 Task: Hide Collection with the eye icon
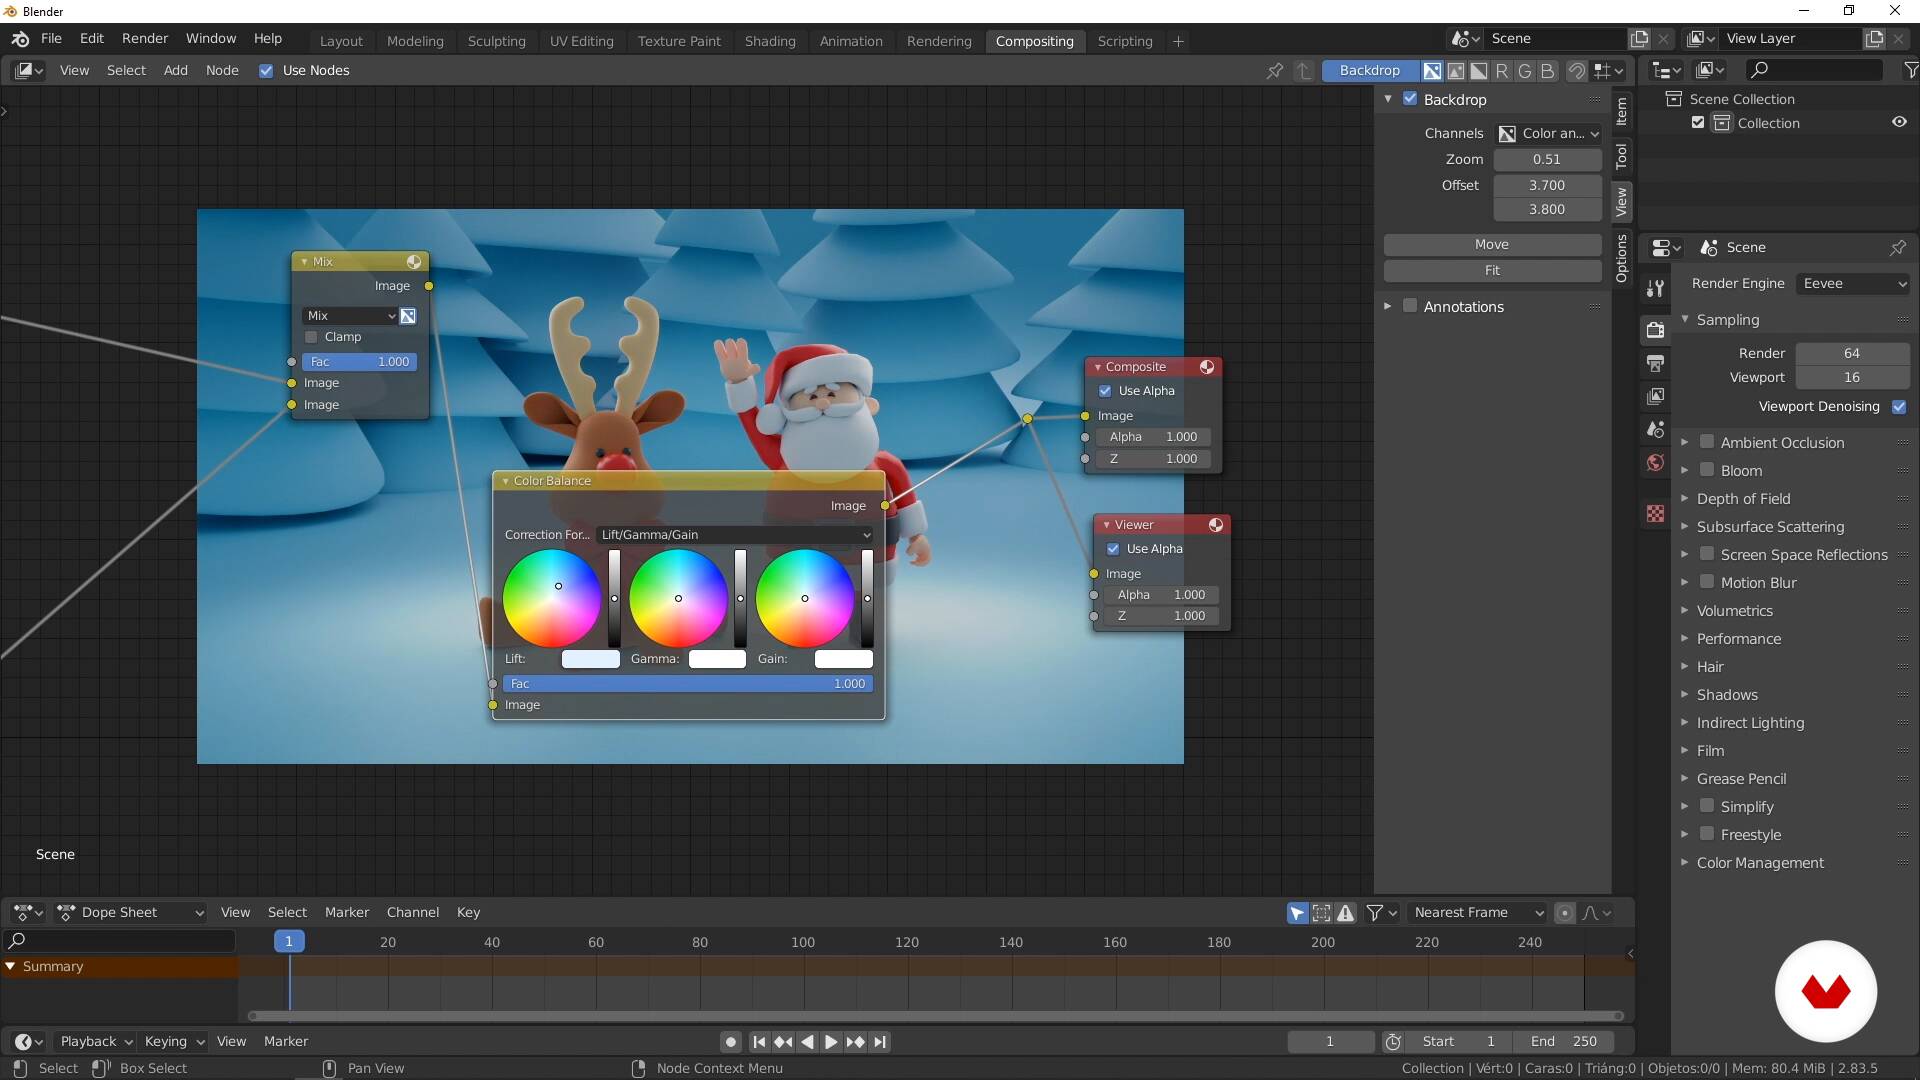tap(1899, 123)
